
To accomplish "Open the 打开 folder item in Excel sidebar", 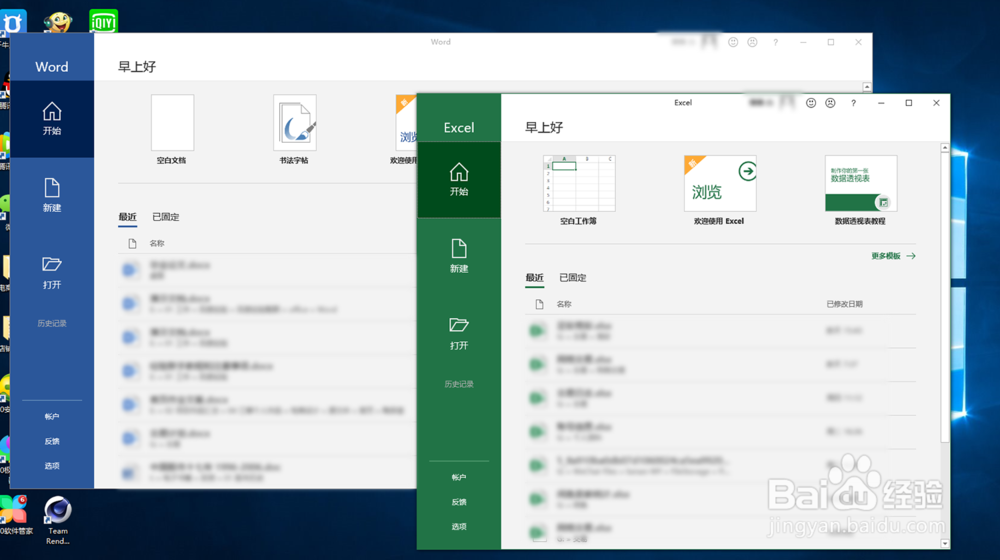I will 459,333.
